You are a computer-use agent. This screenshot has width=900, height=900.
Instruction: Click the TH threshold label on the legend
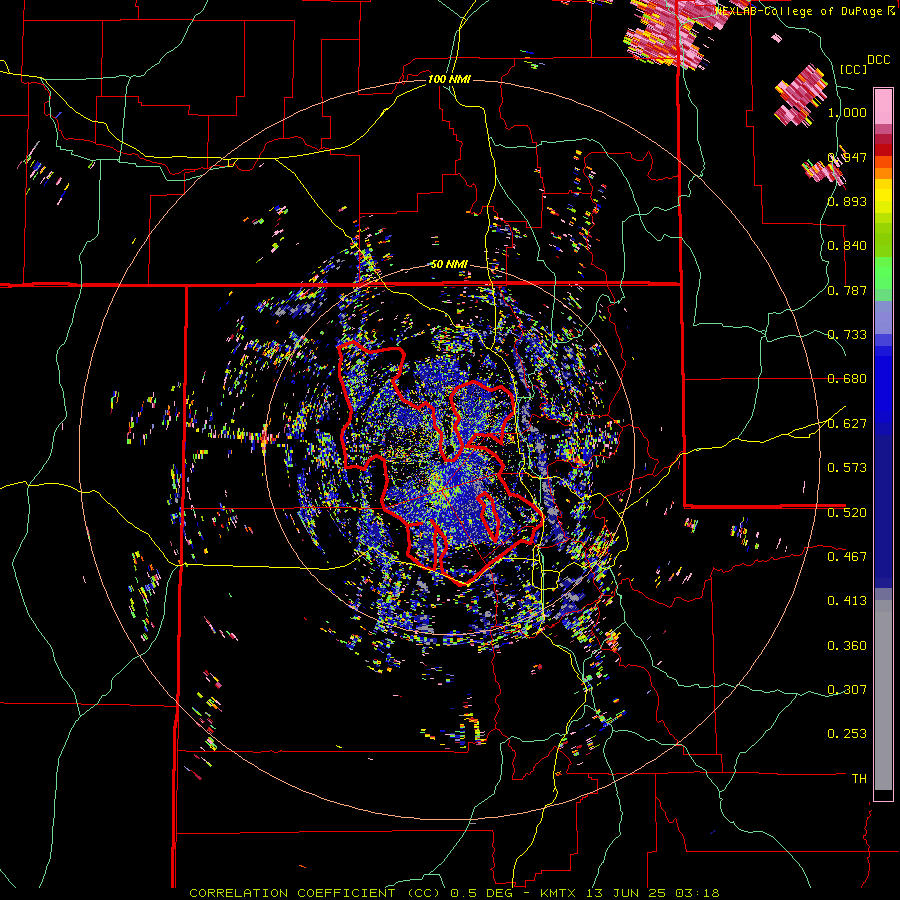pyautogui.click(x=859, y=779)
